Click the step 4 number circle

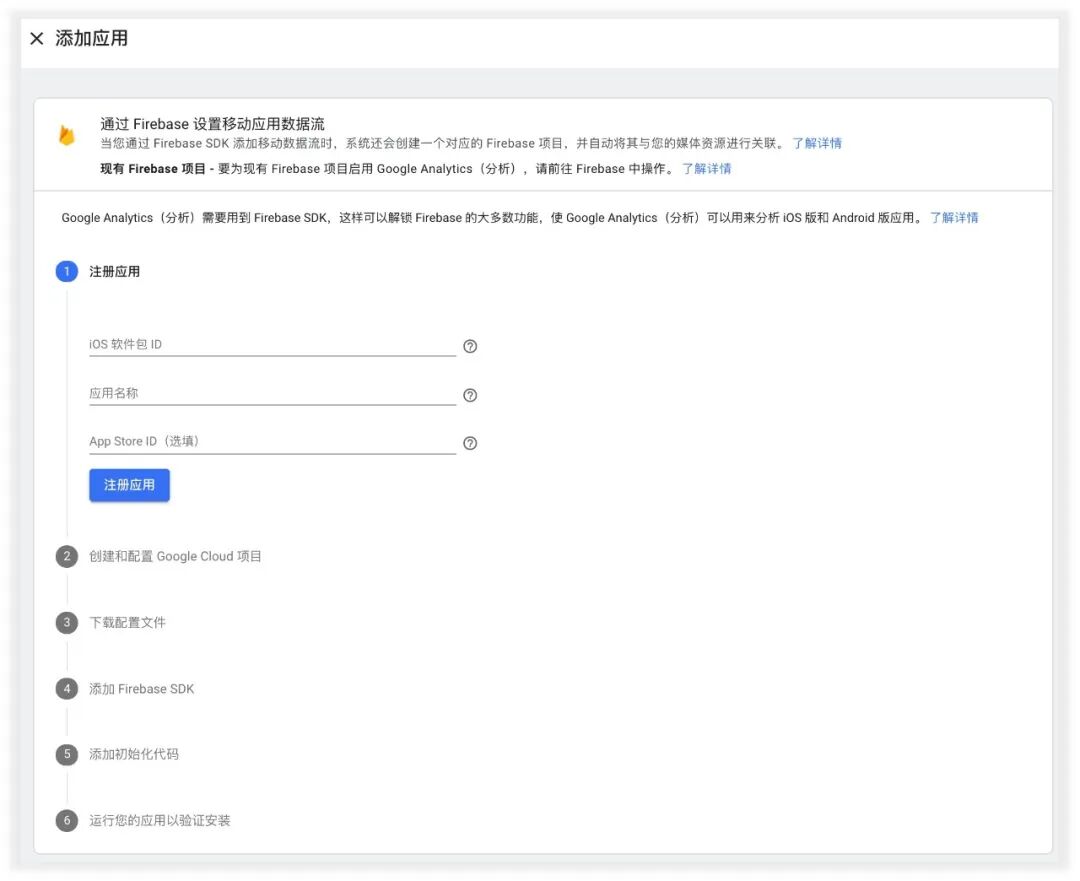(x=67, y=689)
